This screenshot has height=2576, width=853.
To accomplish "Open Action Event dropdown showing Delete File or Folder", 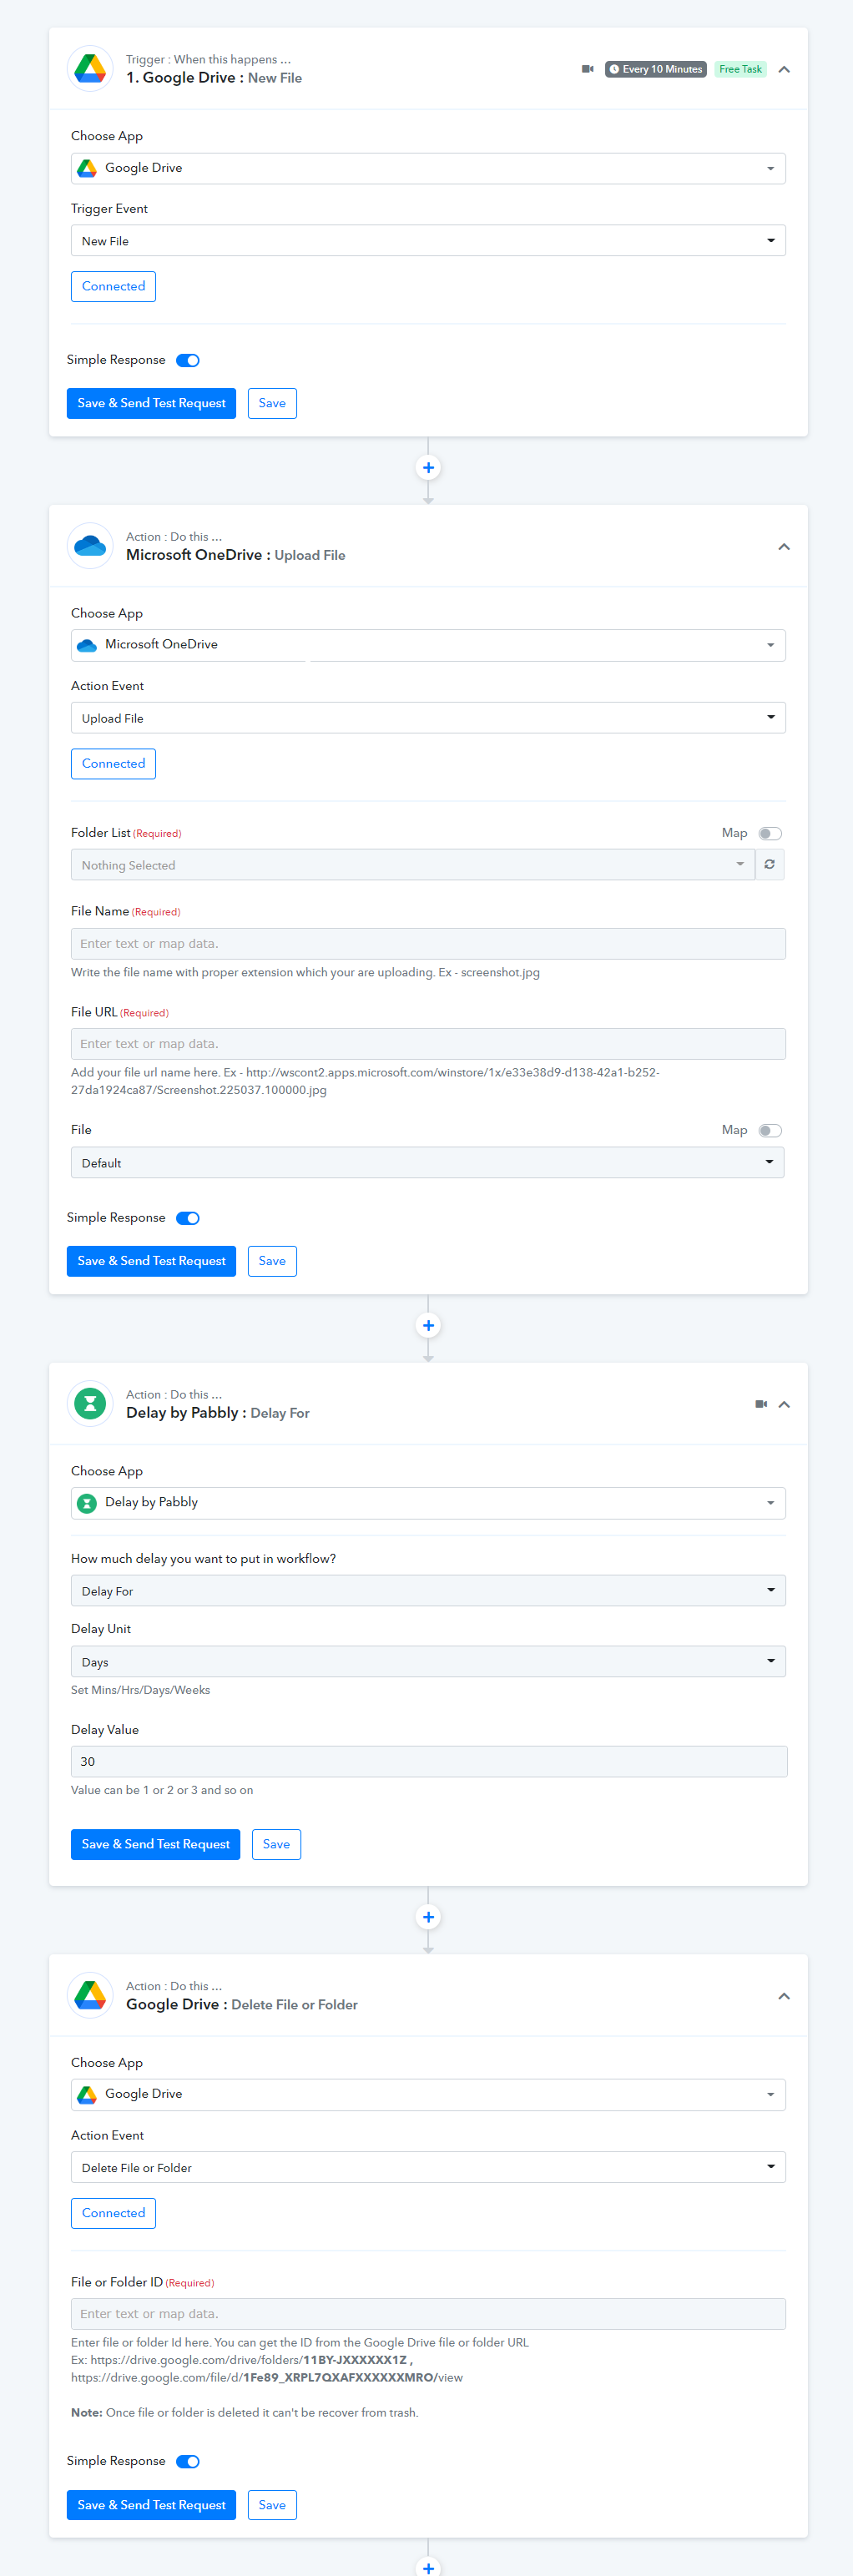I will [x=428, y=2167].
